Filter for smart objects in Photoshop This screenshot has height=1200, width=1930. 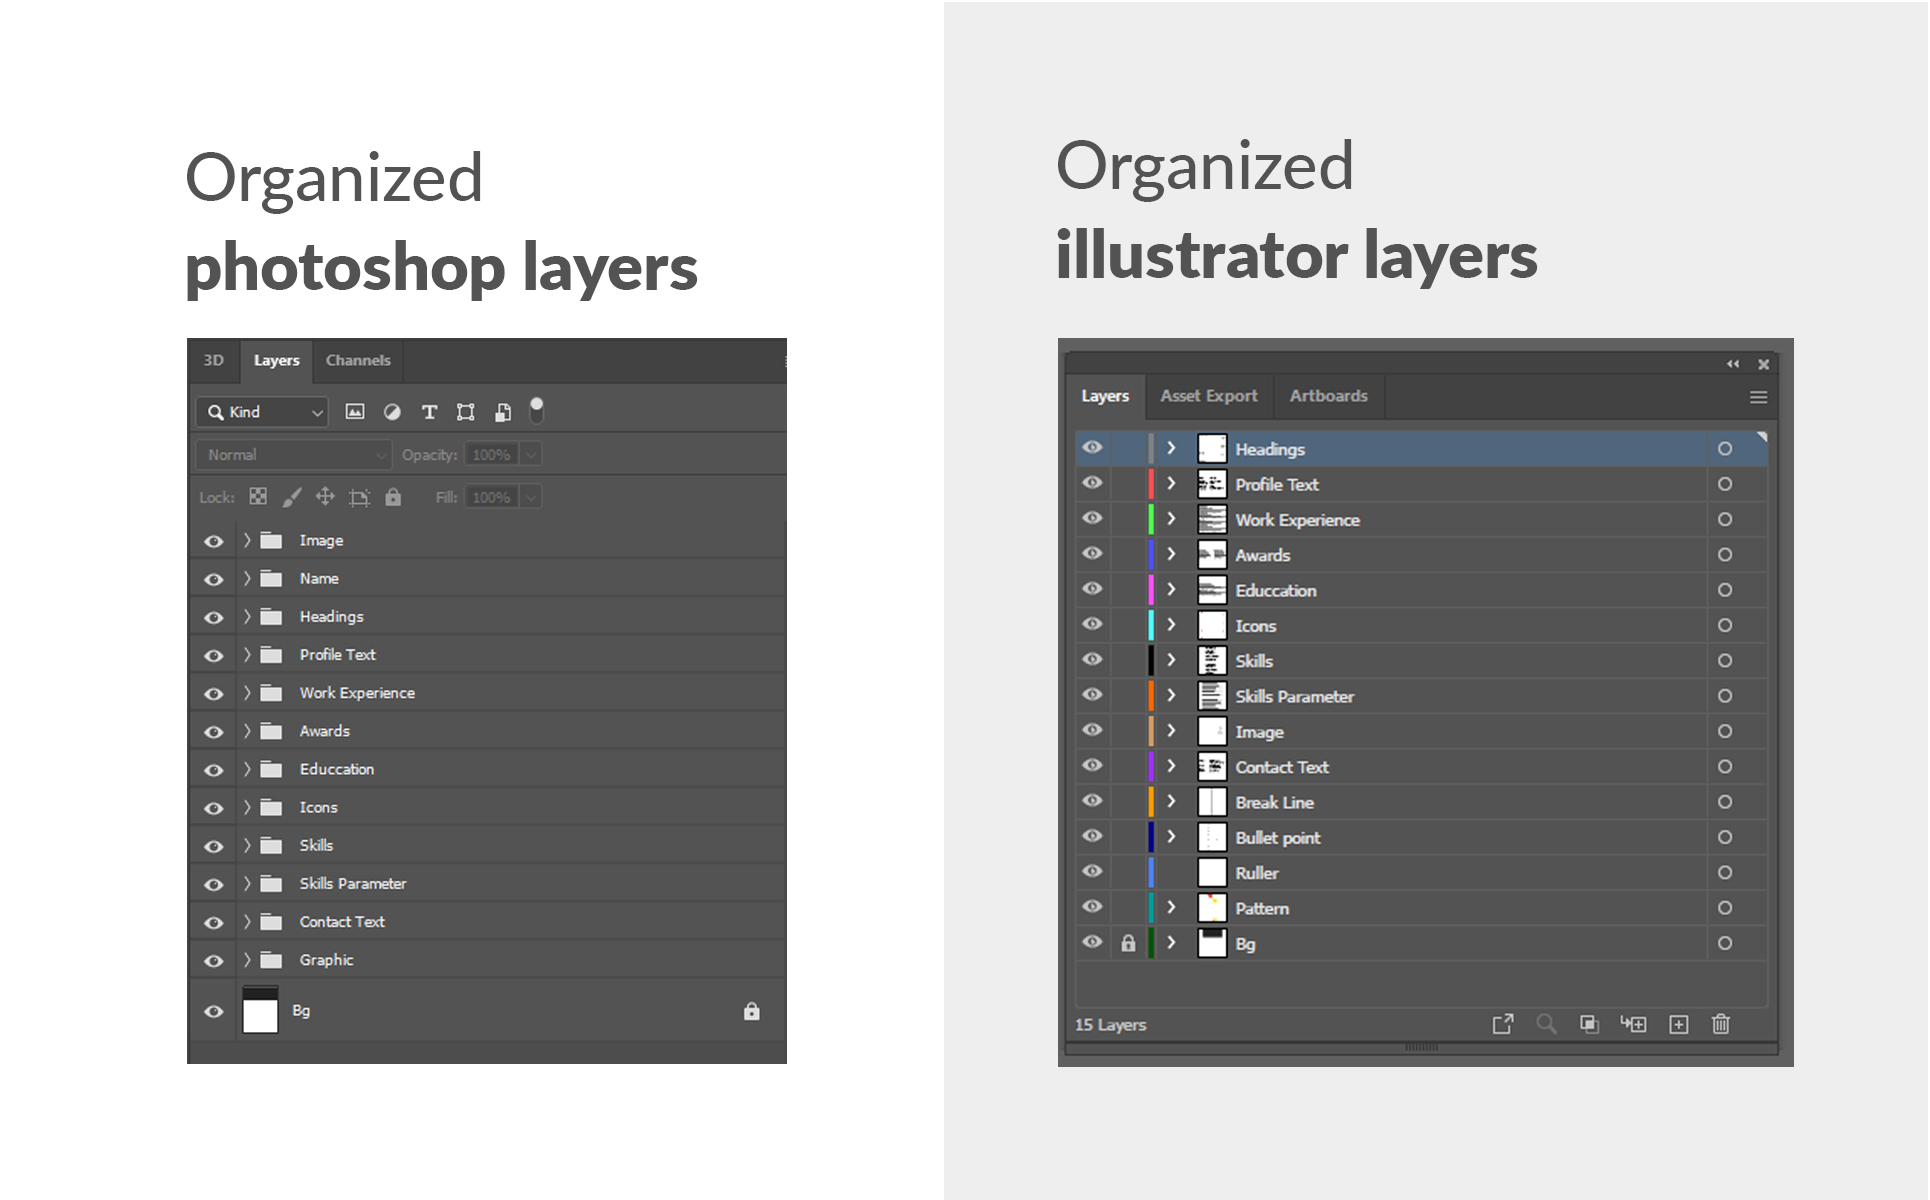503,412
